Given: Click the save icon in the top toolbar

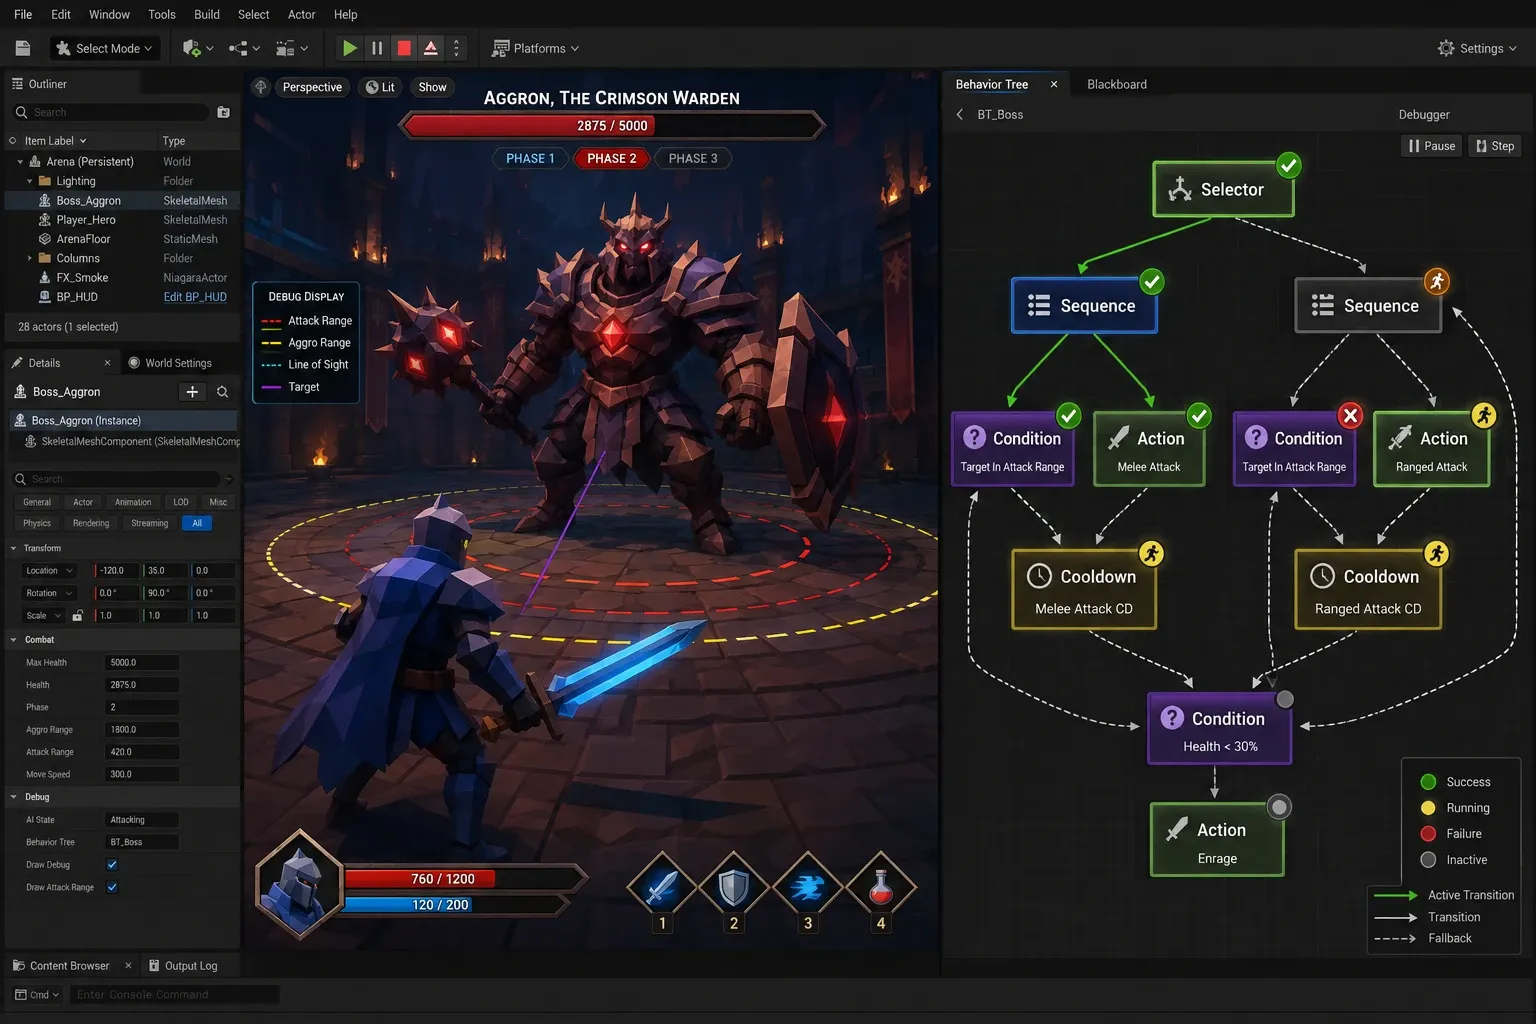Looking at the screenshot, I should click(x=23, y=48).
